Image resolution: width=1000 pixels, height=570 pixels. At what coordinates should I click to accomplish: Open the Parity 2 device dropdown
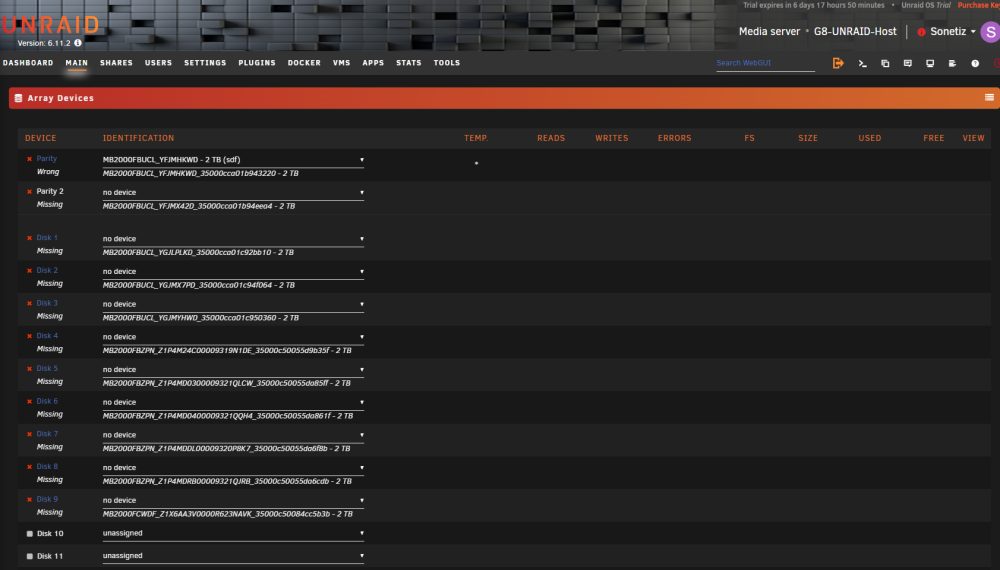tap(233, 193)
